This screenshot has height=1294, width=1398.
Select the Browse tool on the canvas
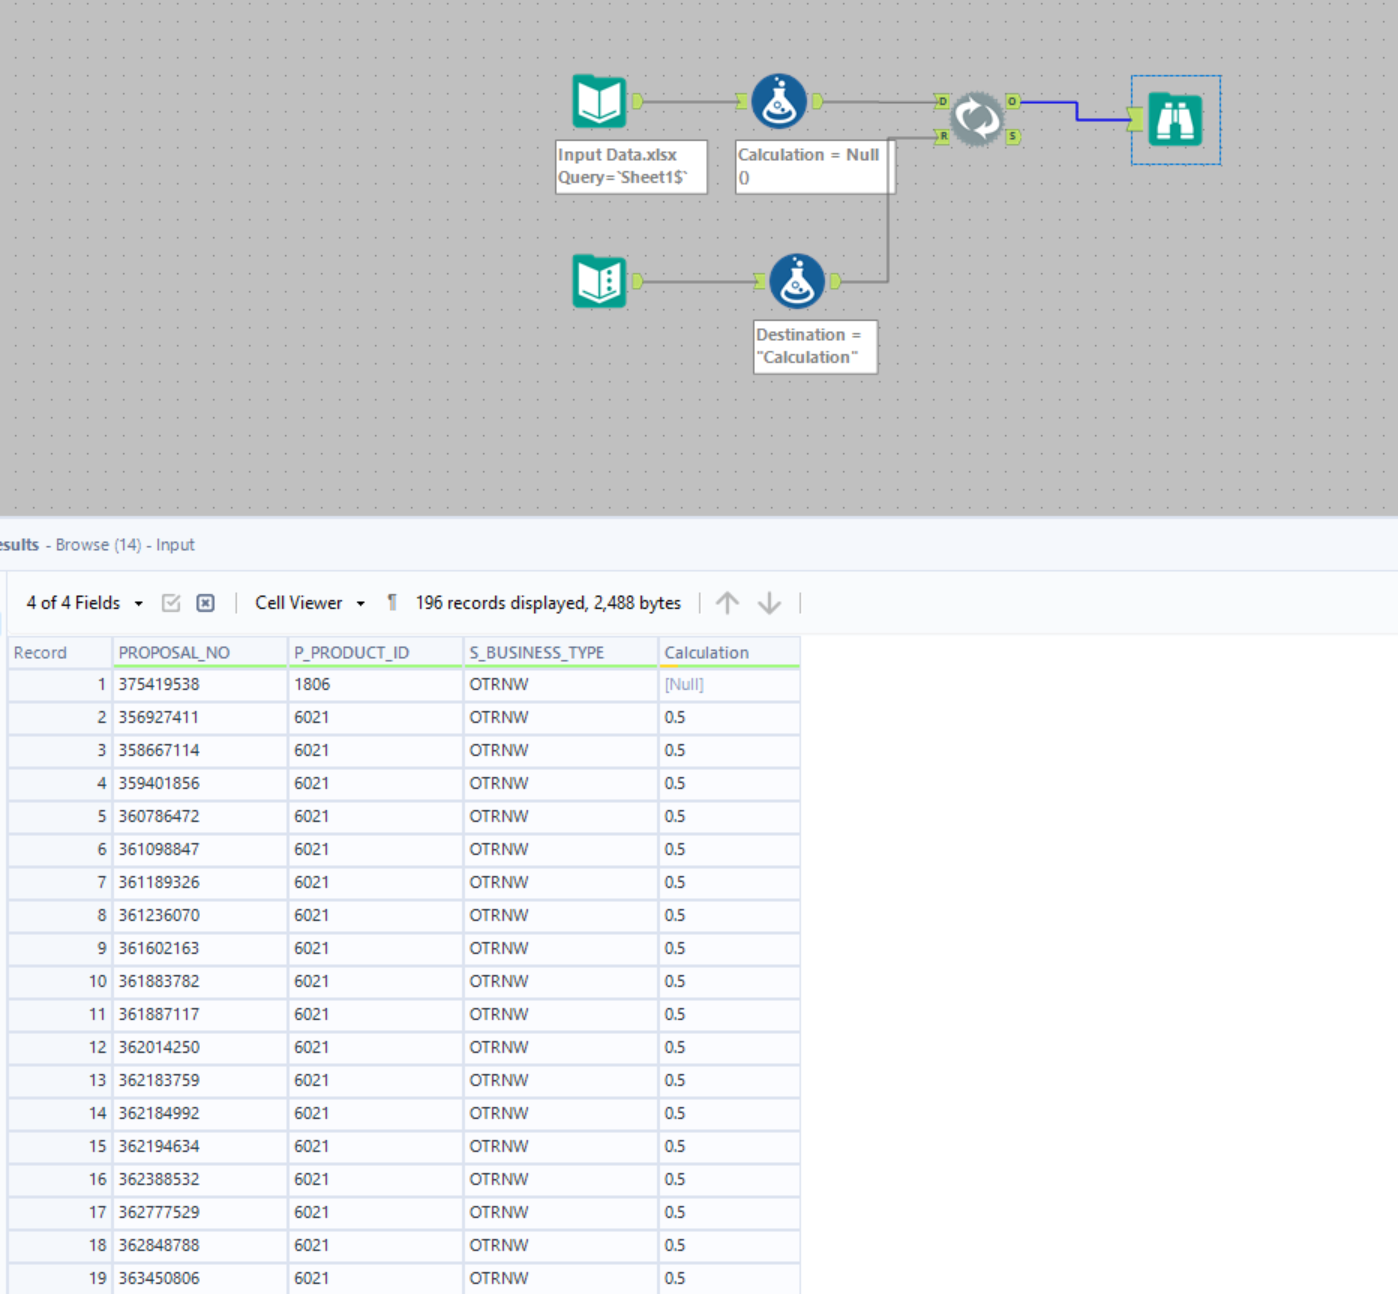click(x=1174, y=117)
